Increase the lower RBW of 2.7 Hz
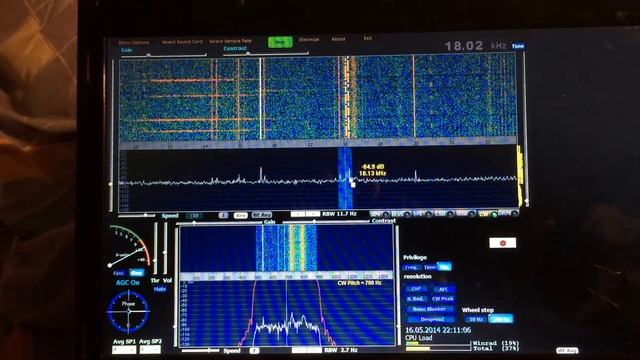 point(314,350)
